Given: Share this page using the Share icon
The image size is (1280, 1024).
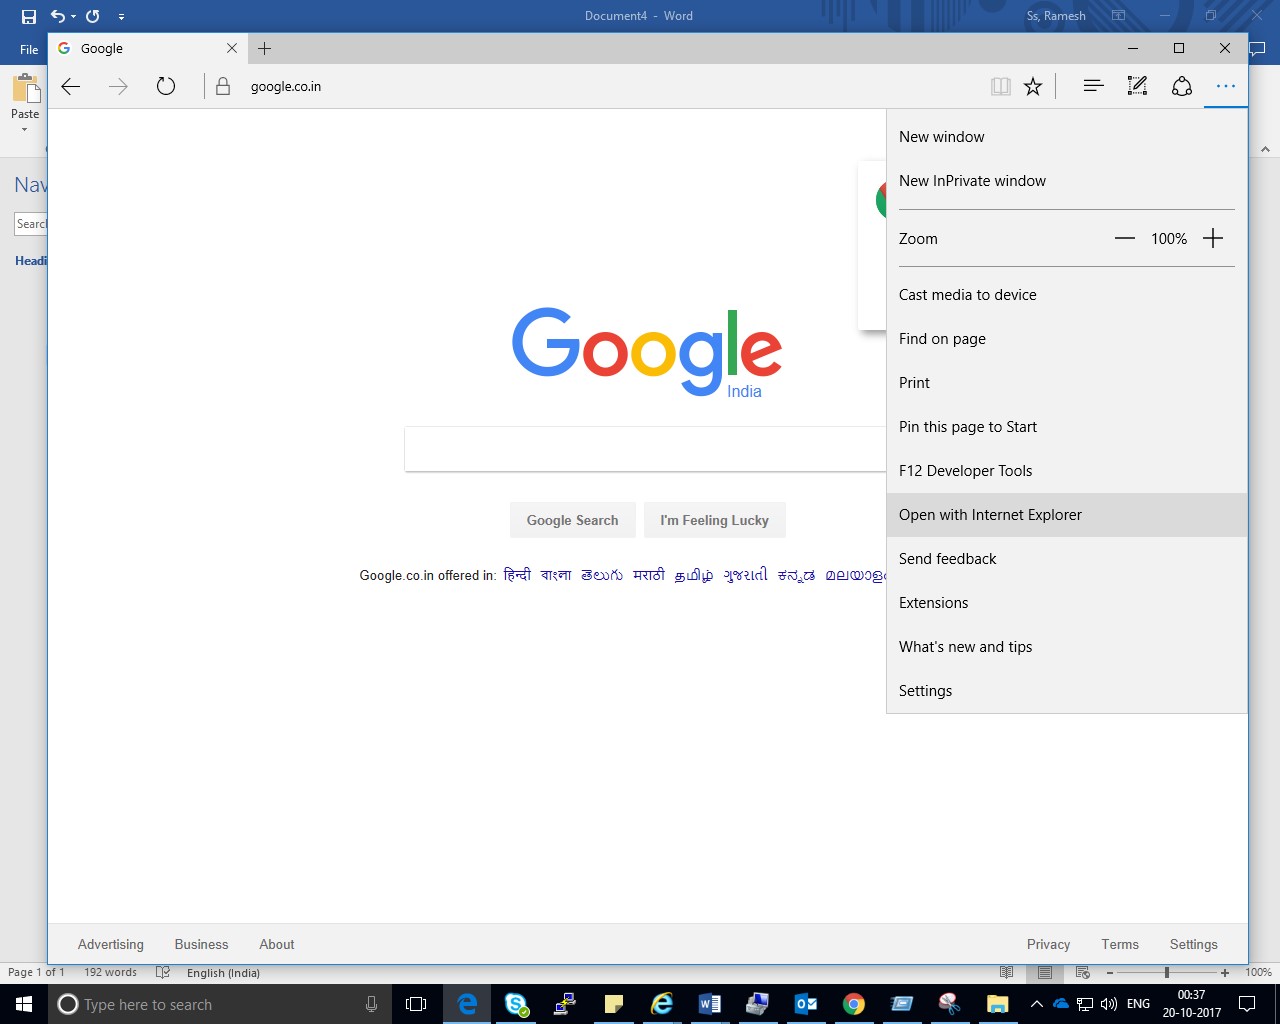Looking at the screenshot, I should (x=1182, y=86).
